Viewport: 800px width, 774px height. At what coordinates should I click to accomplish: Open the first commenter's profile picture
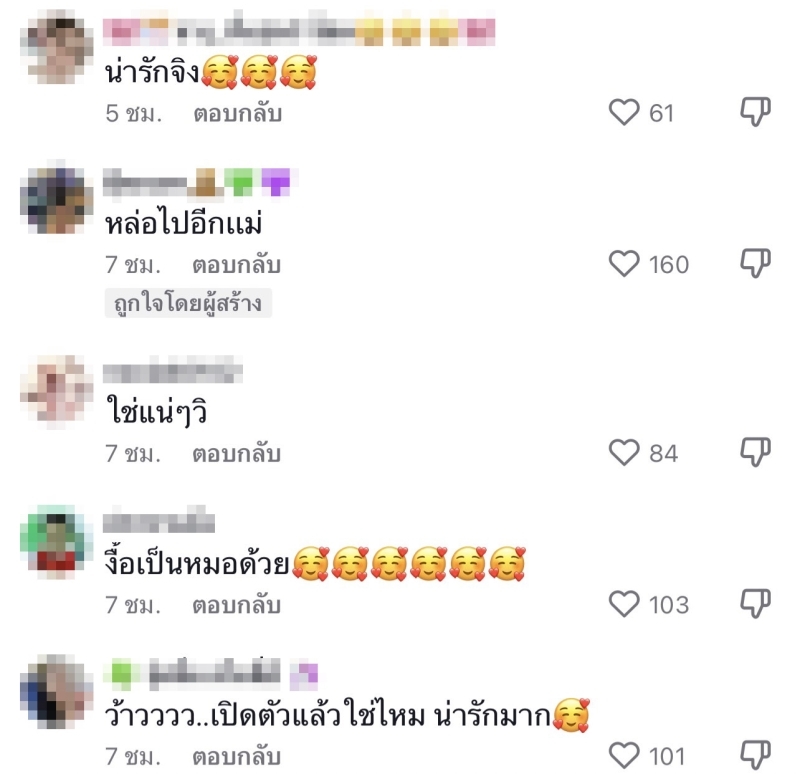57,48
